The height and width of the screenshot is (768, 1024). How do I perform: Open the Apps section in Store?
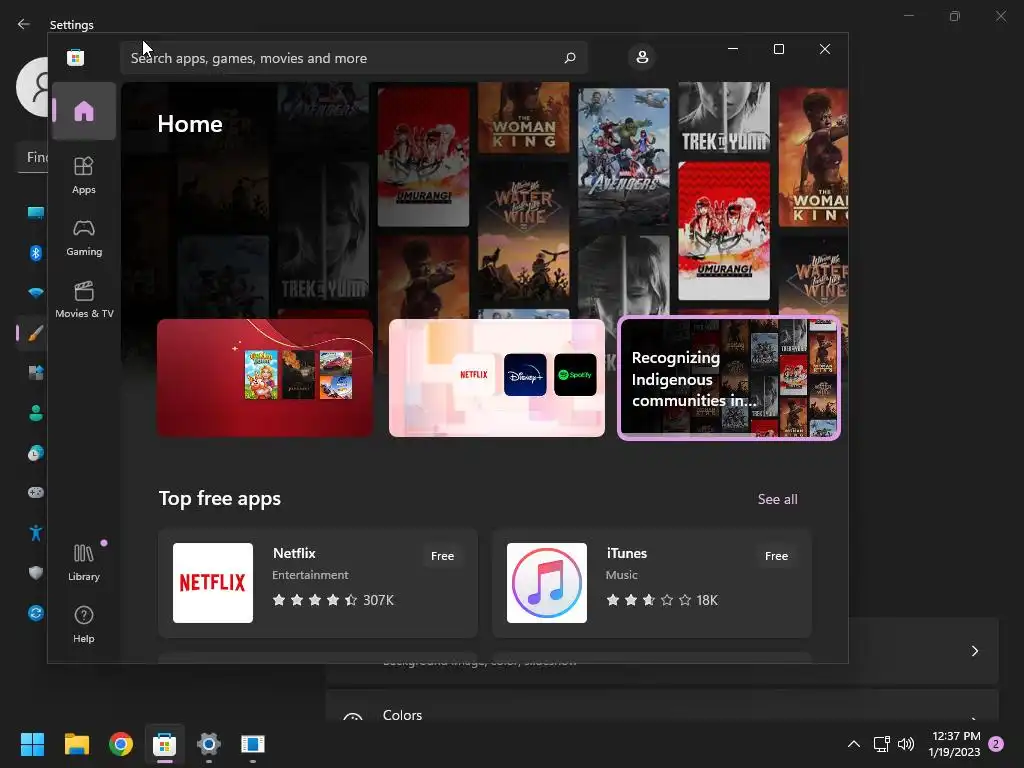[x=84, y=176]
